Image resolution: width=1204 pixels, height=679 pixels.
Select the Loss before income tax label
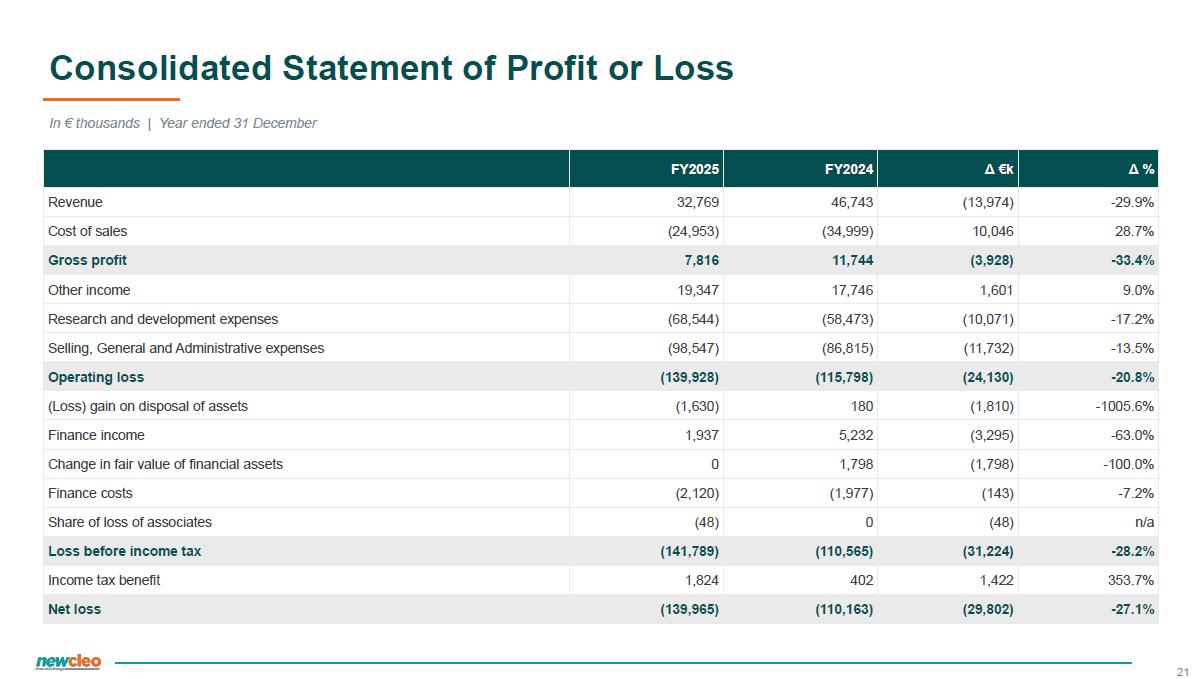[x=124, y=551]
